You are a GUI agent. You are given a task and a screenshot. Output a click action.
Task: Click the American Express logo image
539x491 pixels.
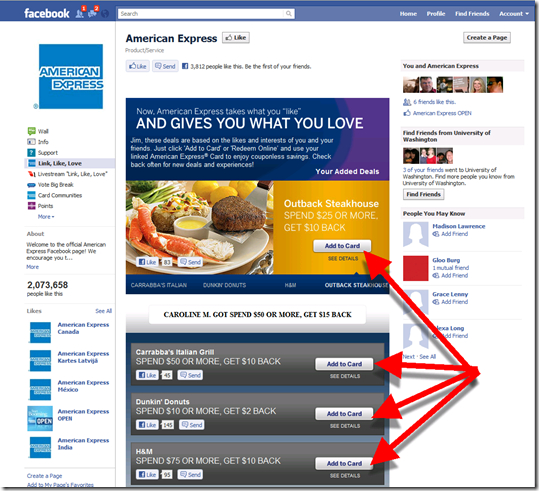click(71, 76)
